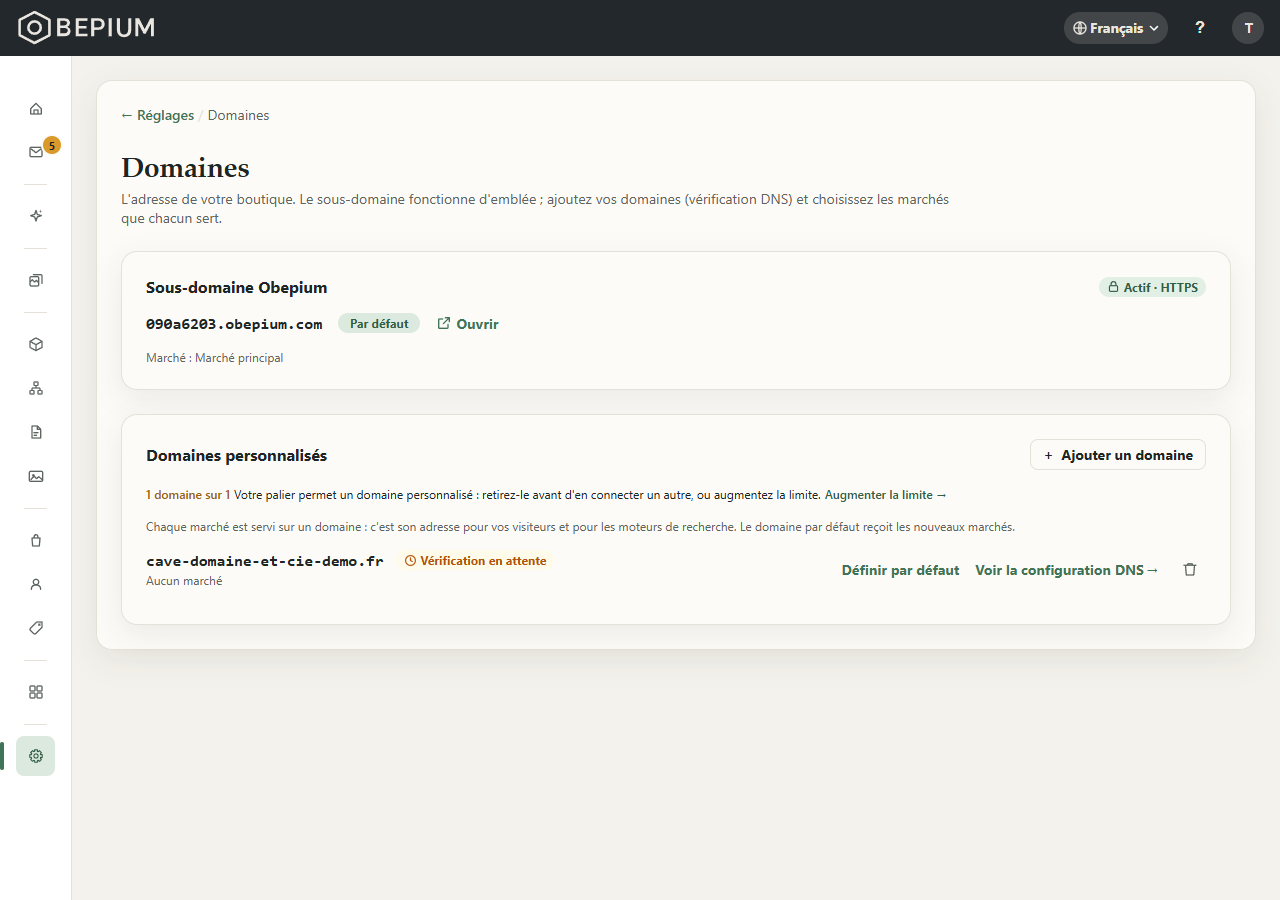Screen dimensions: 1280x900
Task: Open the apps grid icon
Action: click(x=36, y=692)
